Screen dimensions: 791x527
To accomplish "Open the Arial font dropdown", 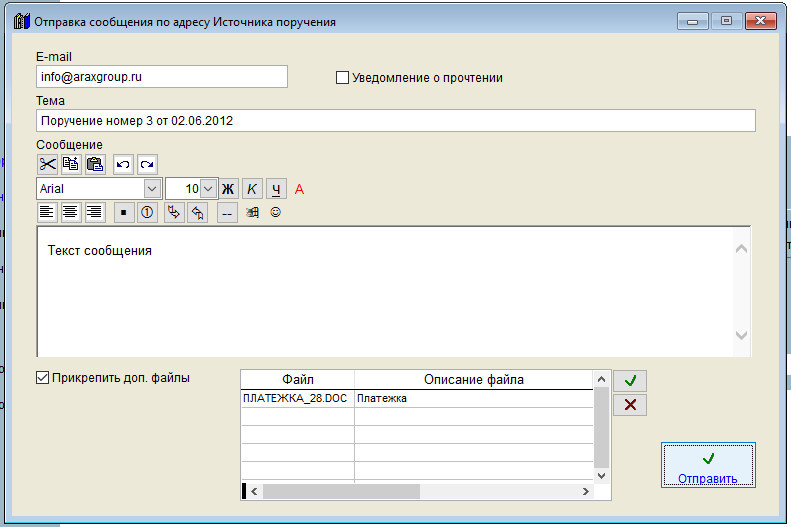I will coord(152,189).
